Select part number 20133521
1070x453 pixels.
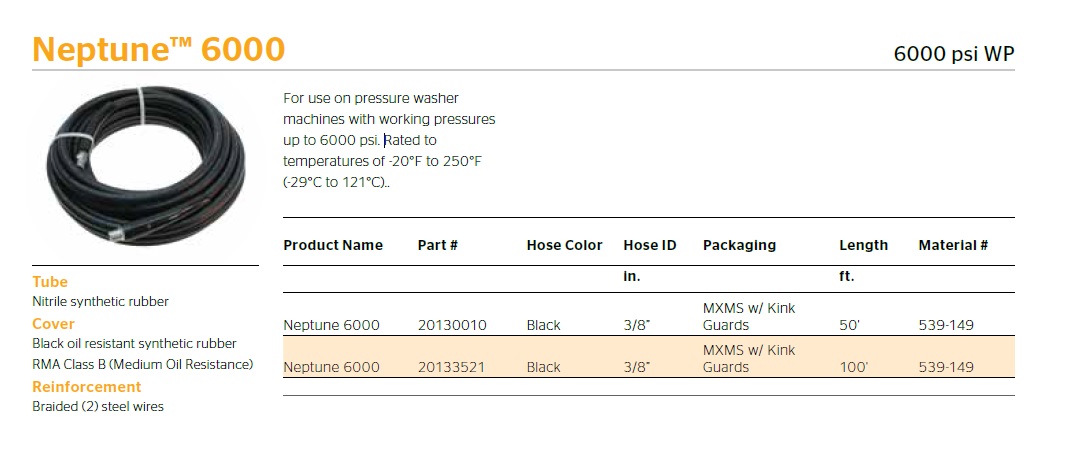click(451, 367)
